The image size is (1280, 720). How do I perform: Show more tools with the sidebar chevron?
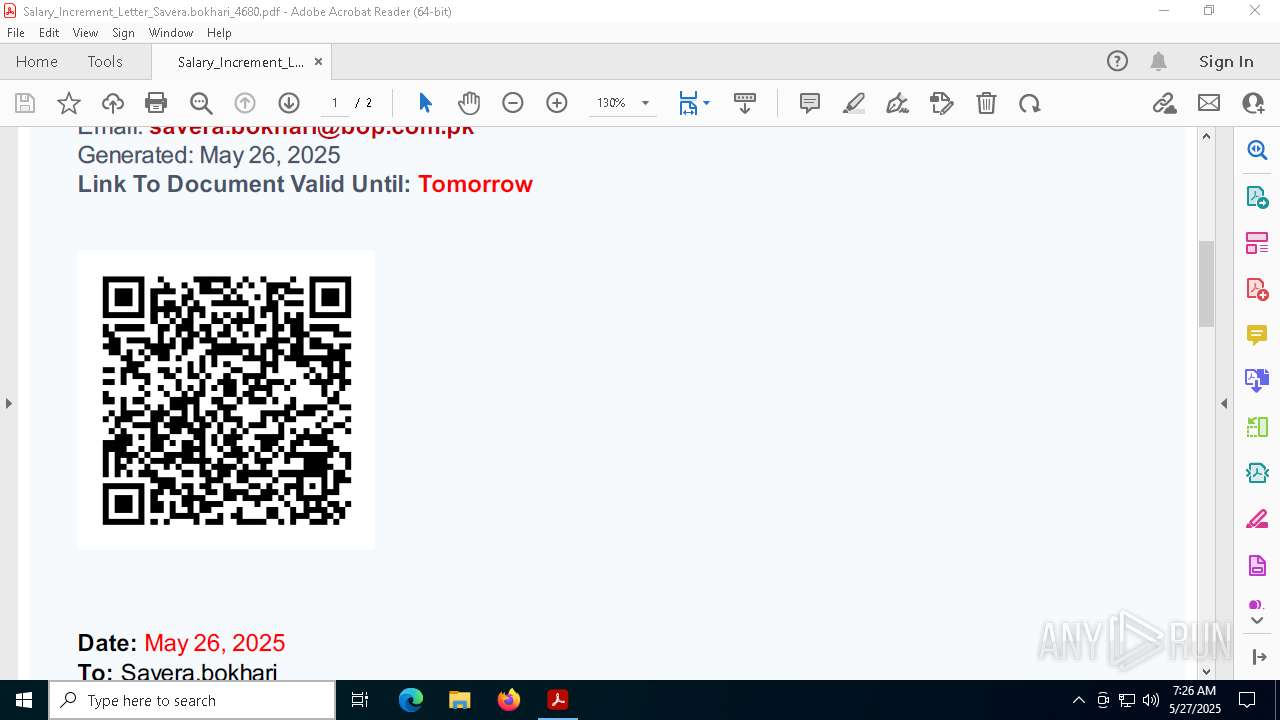[x=1257, y=620]
